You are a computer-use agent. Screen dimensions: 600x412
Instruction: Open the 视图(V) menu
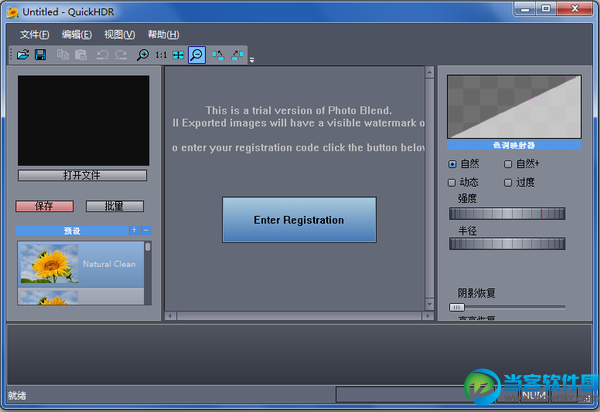point(119,35)
